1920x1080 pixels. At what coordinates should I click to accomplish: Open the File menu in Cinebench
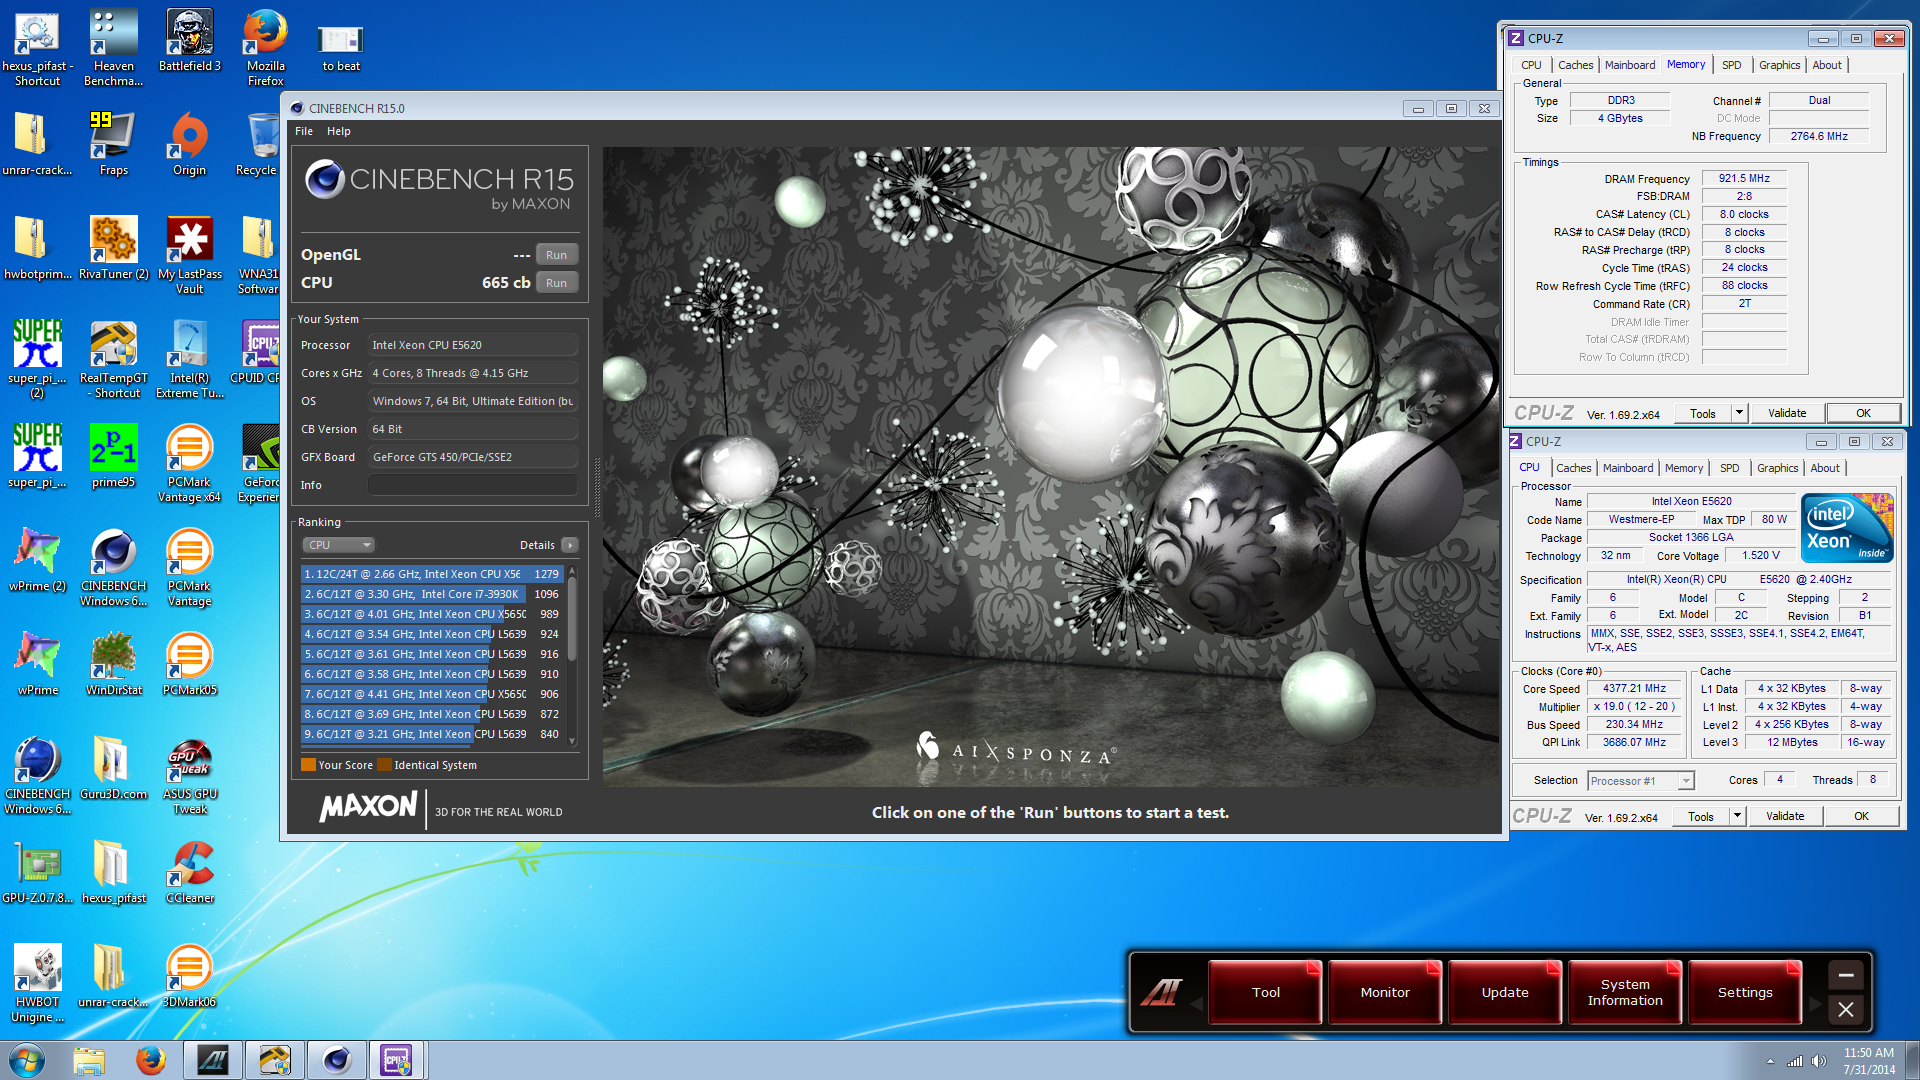pyautogui.click(x=304, y=131)
